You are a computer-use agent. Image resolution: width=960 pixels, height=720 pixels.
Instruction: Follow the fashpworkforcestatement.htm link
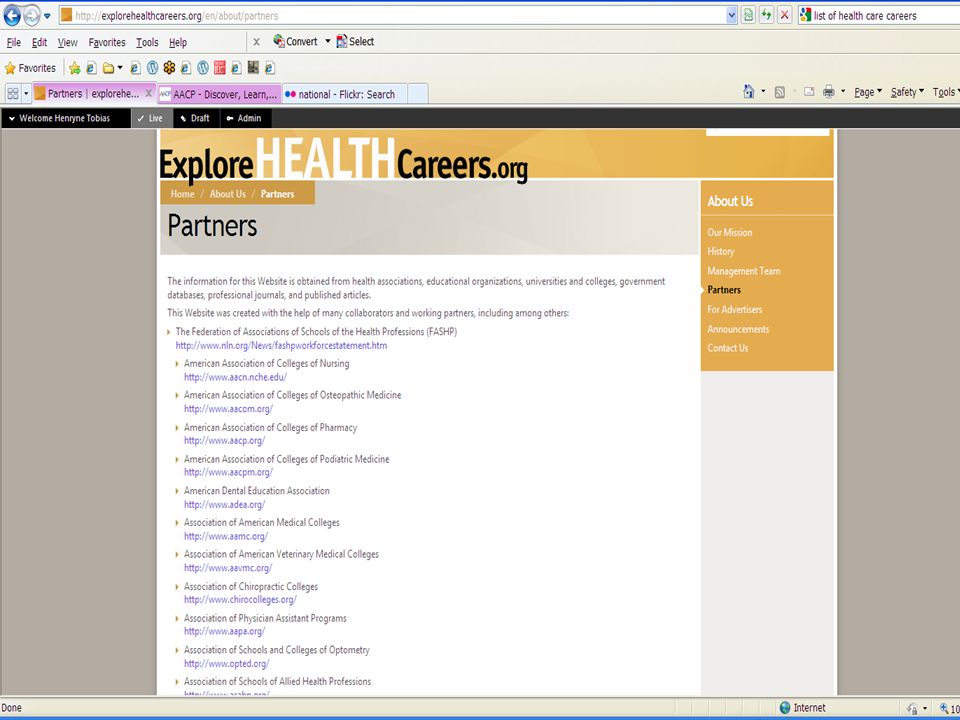[x=281, y=345]
